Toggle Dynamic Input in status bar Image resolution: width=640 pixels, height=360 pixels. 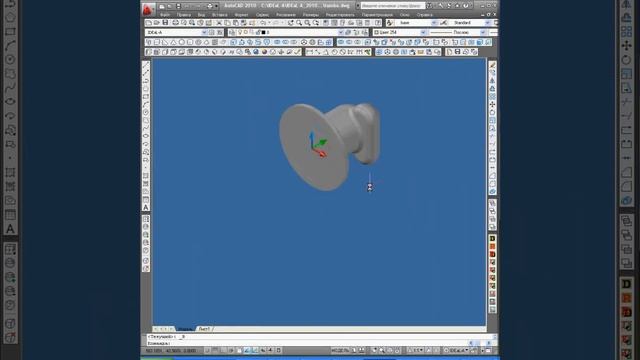tap(263, 351)
